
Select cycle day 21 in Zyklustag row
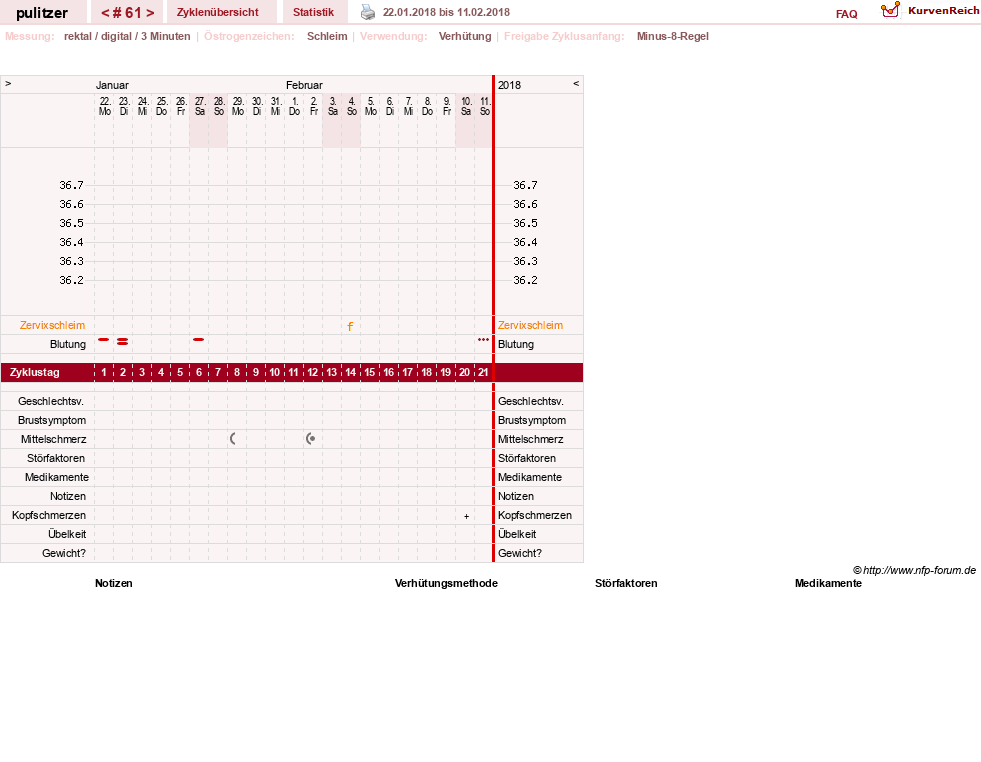[483, 372]
